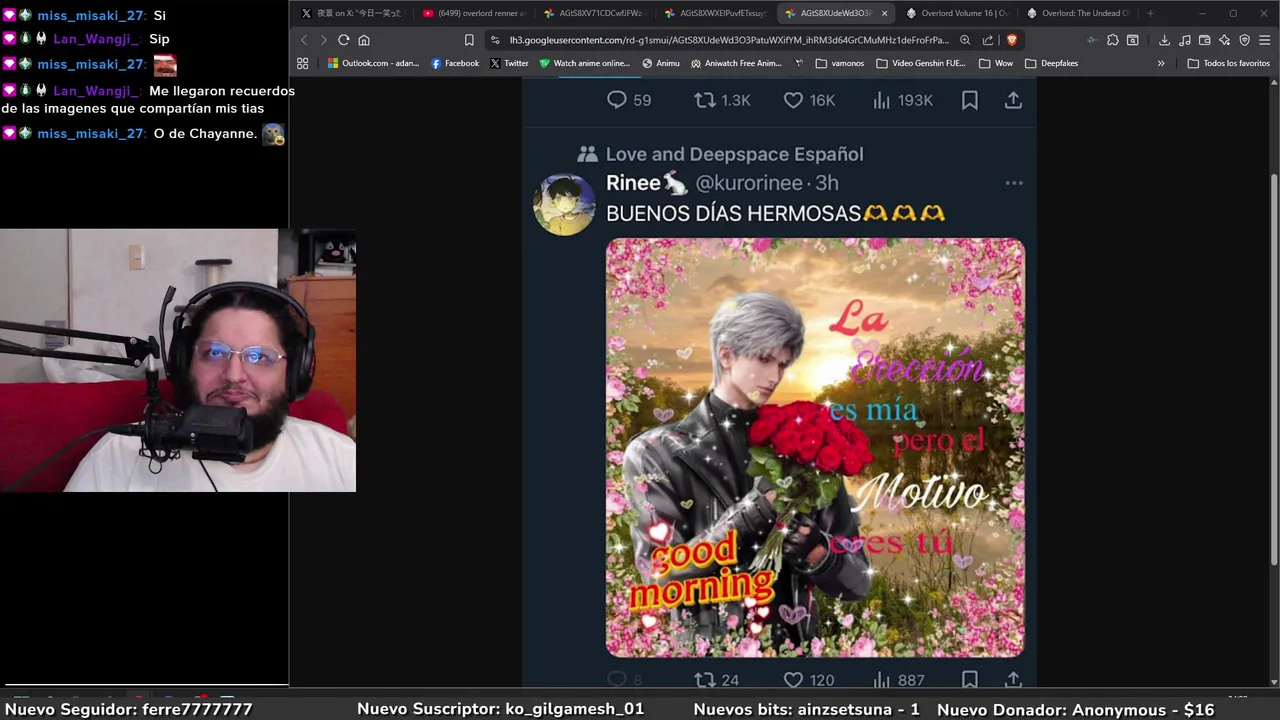
Task: Open Twitter bookmark
Action: point(509,63)
